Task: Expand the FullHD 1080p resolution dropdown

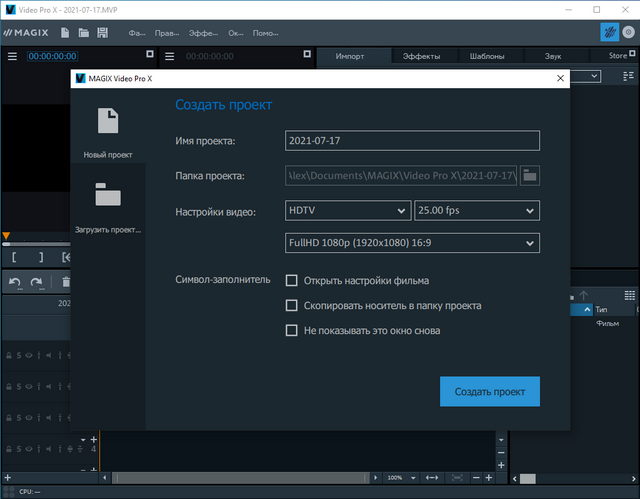Action: click(x=412, y=243)
